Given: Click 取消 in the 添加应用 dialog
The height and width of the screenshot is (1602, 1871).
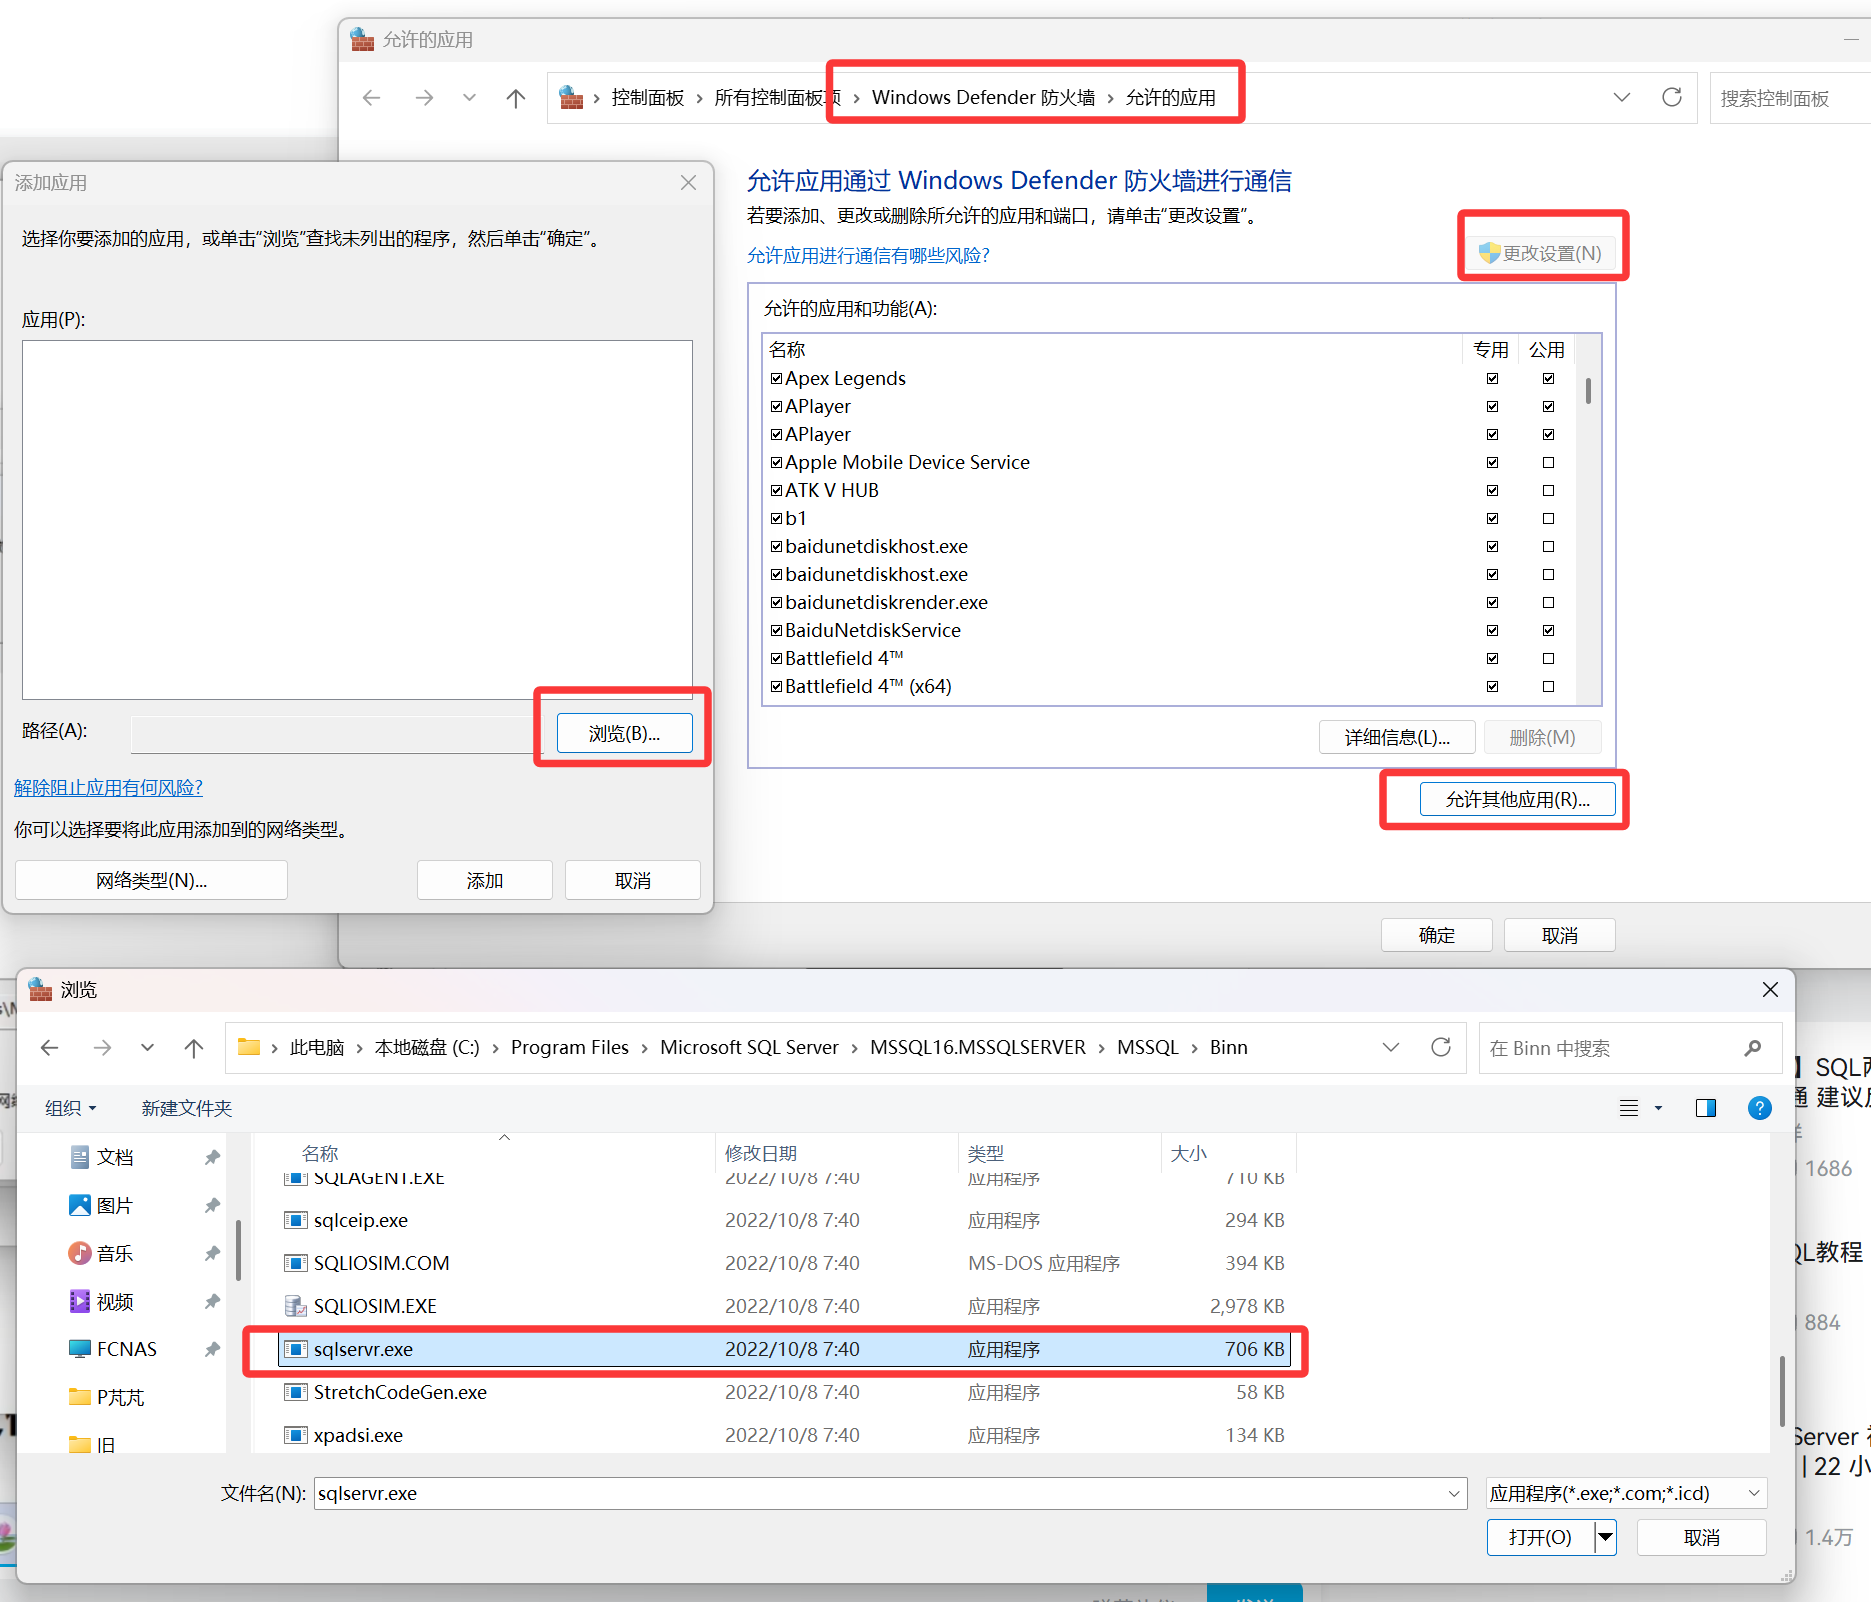Looking at the screenshot, I should (632, 880).
